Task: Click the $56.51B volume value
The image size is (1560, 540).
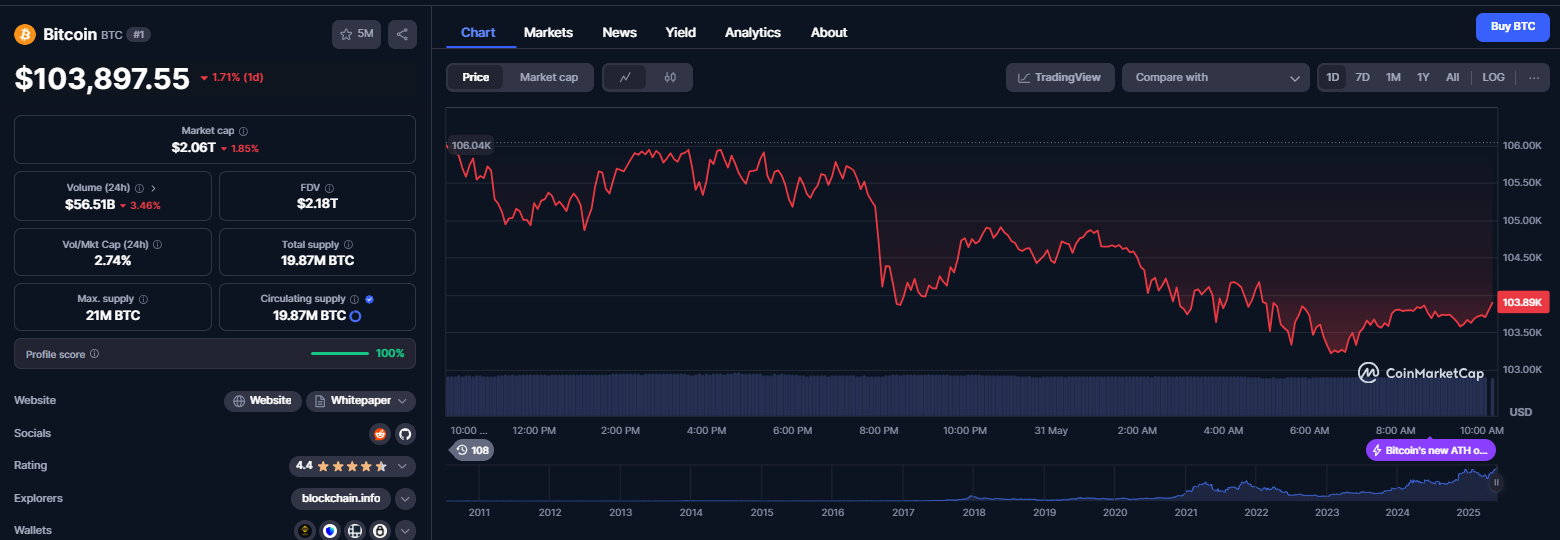Action: click(x=89, y=204)
